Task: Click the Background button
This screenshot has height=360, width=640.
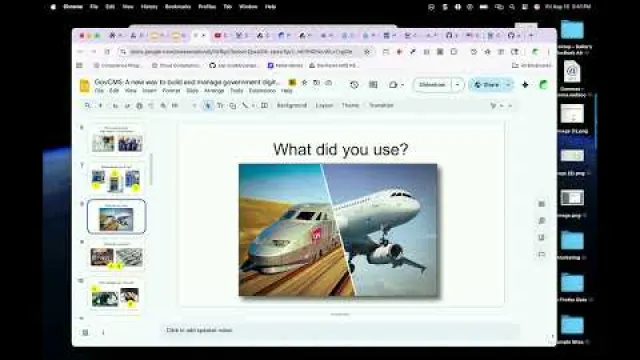Action: (x=291, y=105)
